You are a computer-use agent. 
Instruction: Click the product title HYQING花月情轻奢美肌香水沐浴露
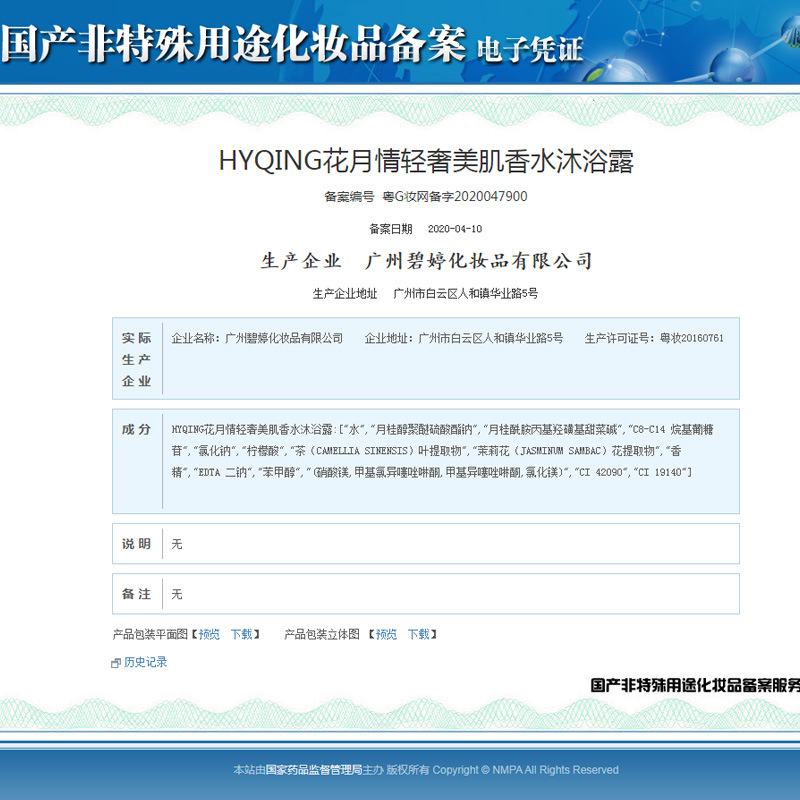[x=426, y=160]
